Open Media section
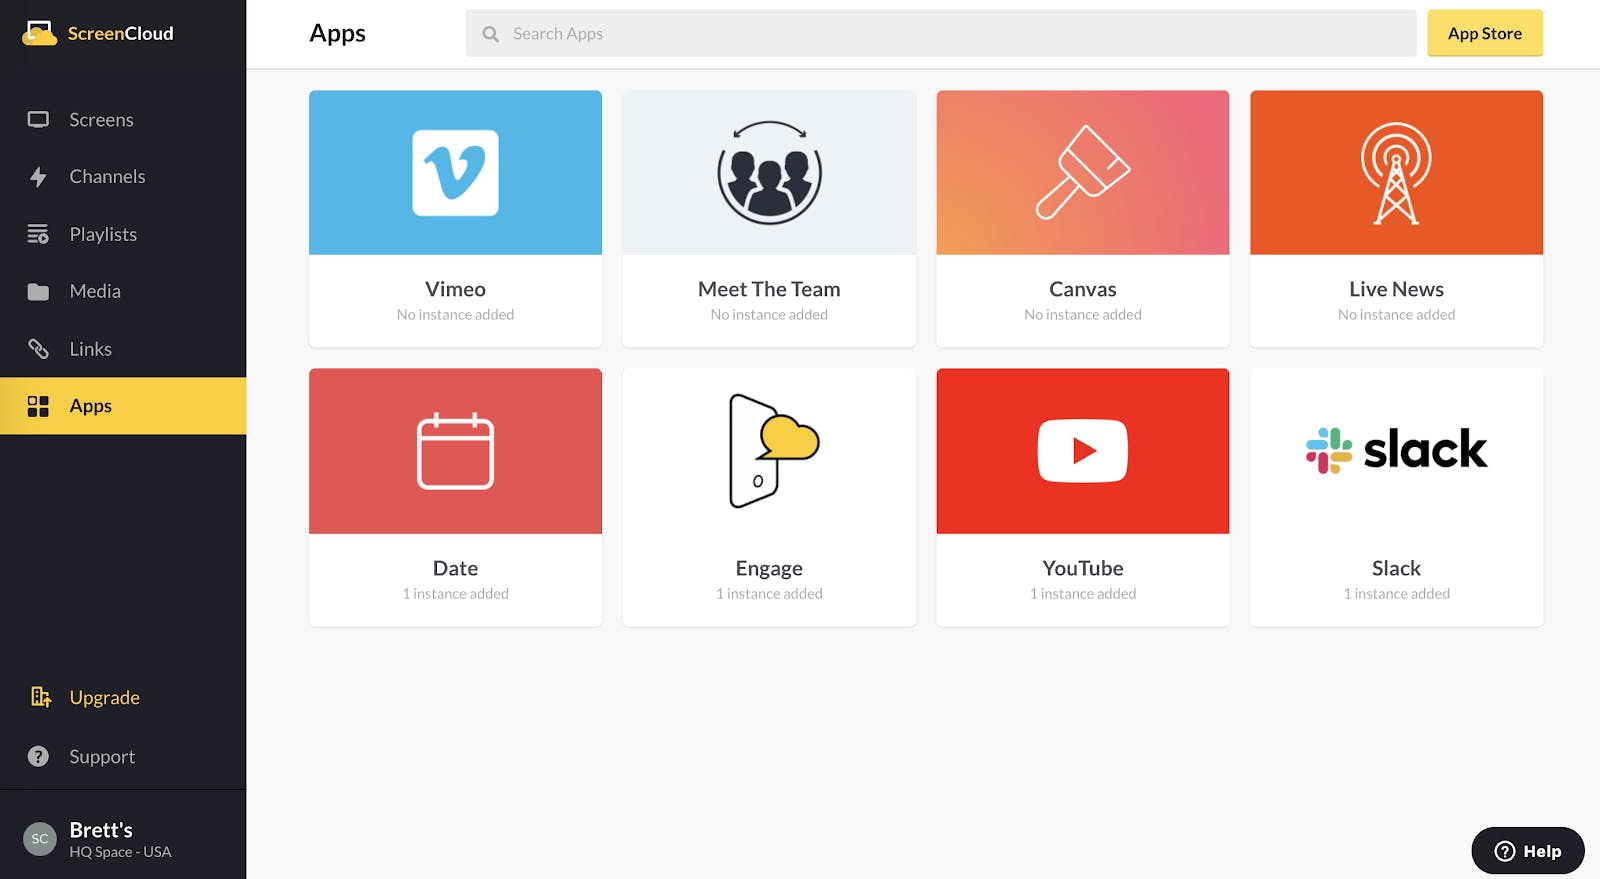 tap(123, 292)
